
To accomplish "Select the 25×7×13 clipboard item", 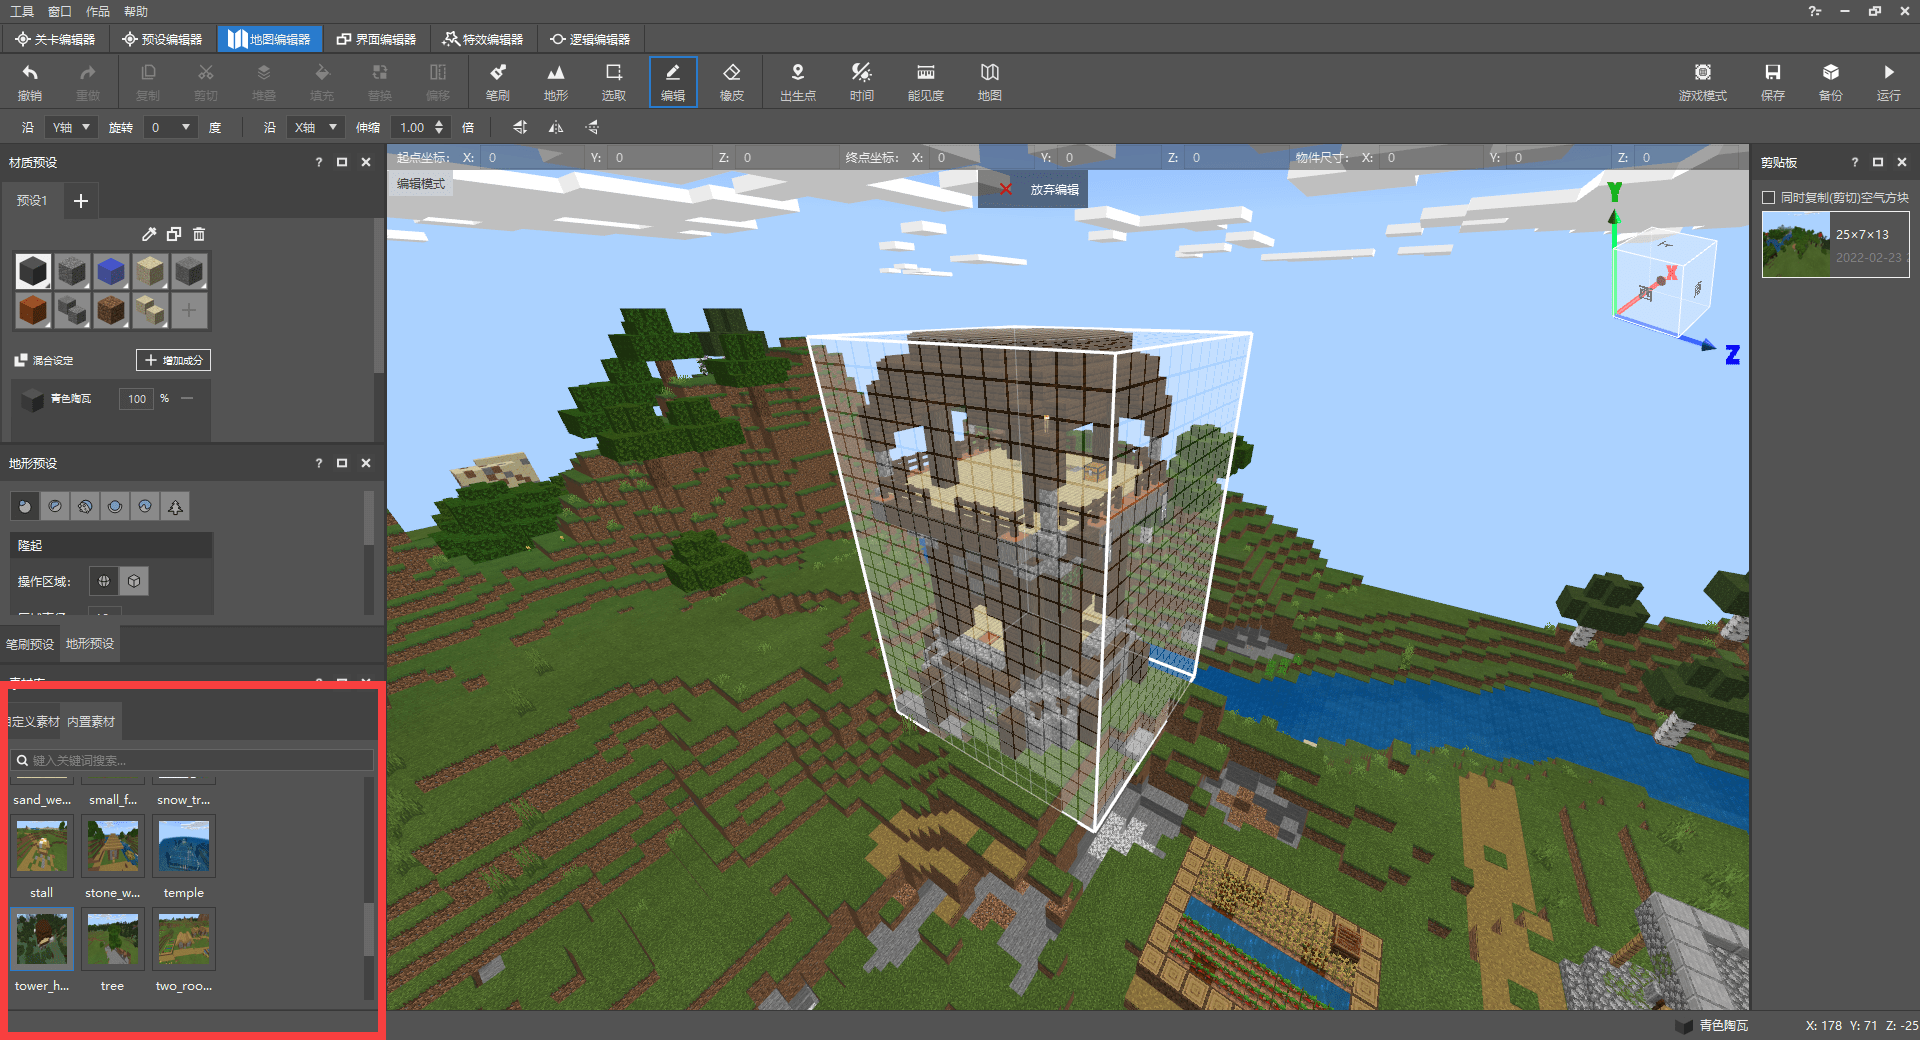I will pyautogui.click(x=1836, y=245).
